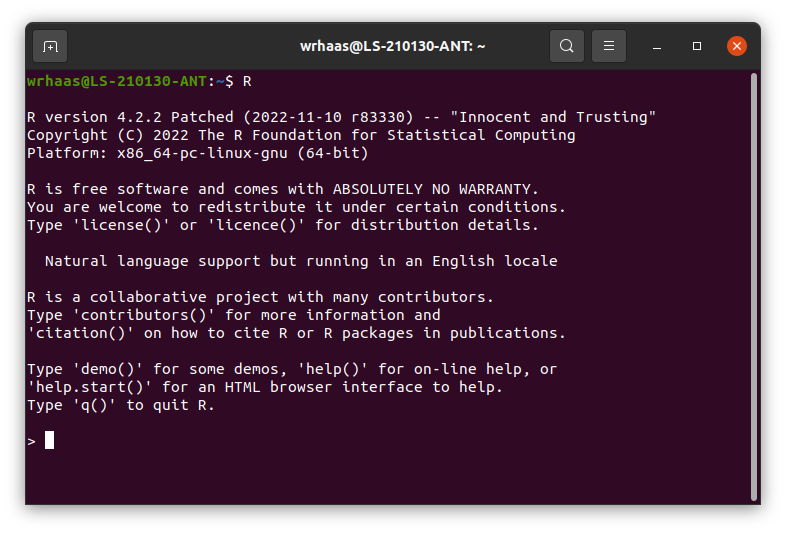Viewport: 786px width, 533px height.
Task: Click the x86_64-pc-linux-gnu platform text
Action: coord(202,153)
